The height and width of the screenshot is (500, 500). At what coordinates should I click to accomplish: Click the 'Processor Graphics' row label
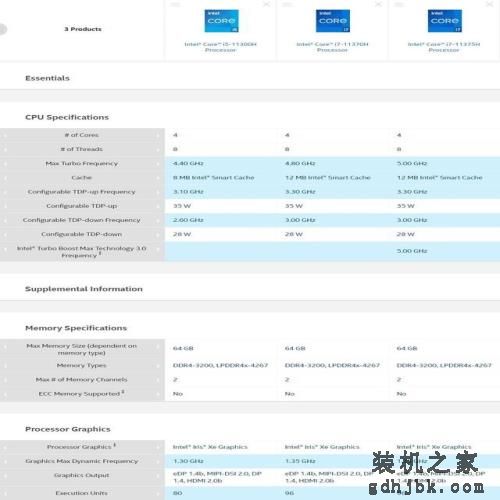[82, 446]
